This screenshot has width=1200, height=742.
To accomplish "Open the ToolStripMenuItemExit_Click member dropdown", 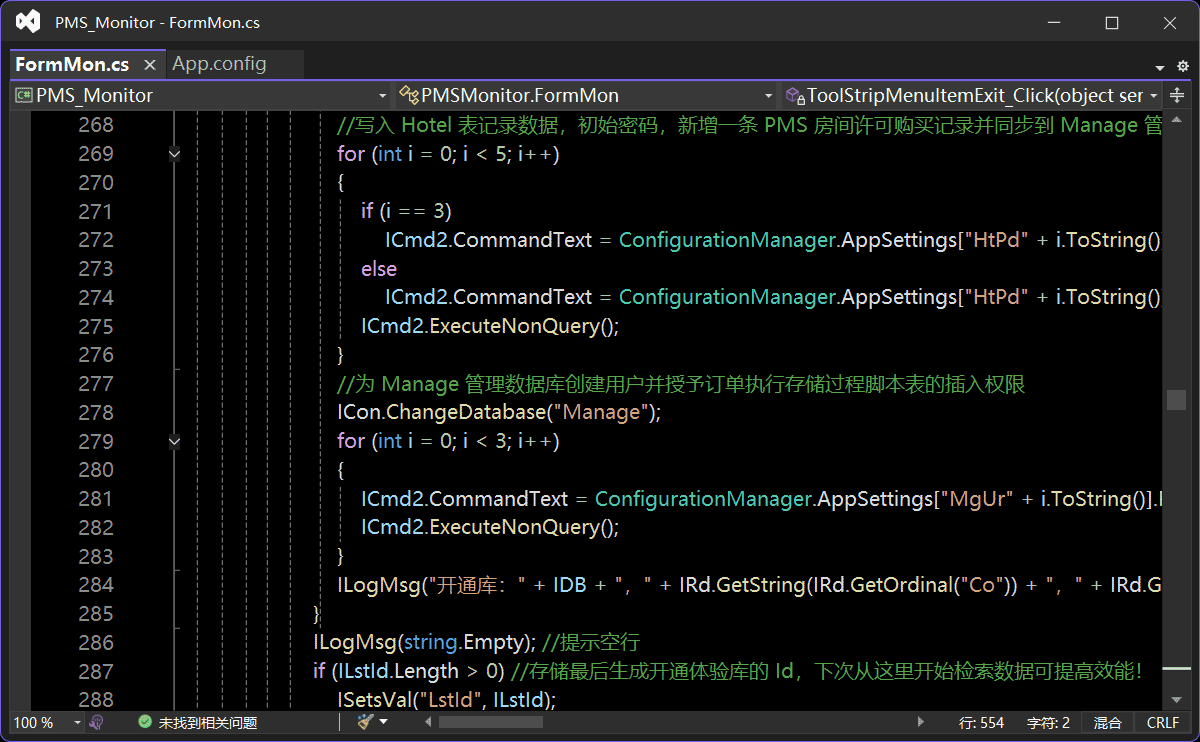I will click(x=1154, y=96).
